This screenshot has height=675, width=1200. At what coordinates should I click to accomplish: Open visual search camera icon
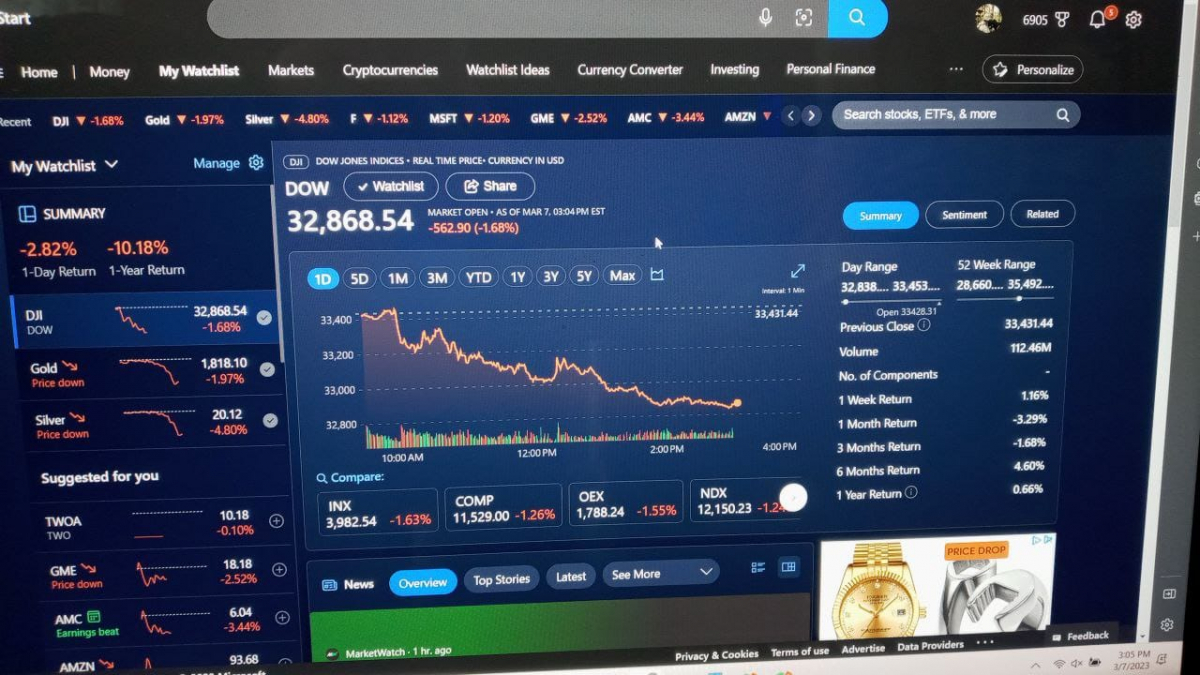click(803, 17)
